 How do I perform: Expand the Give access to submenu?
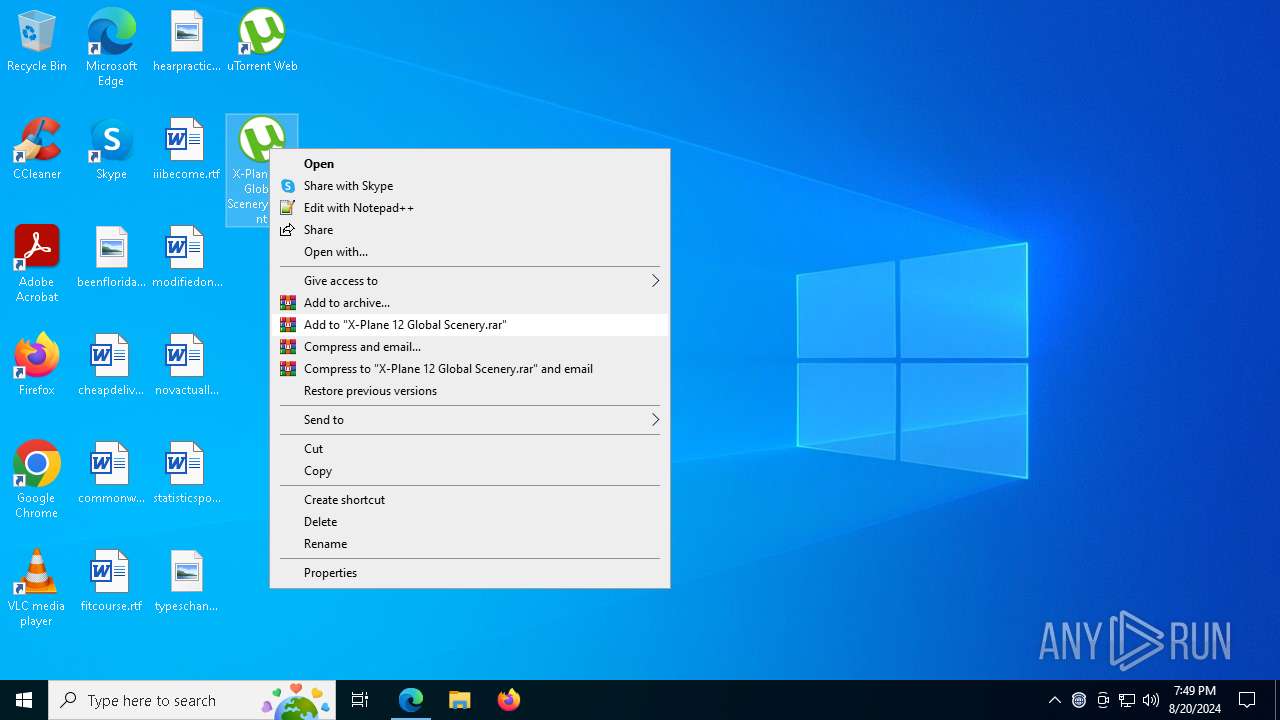(470, 281)
